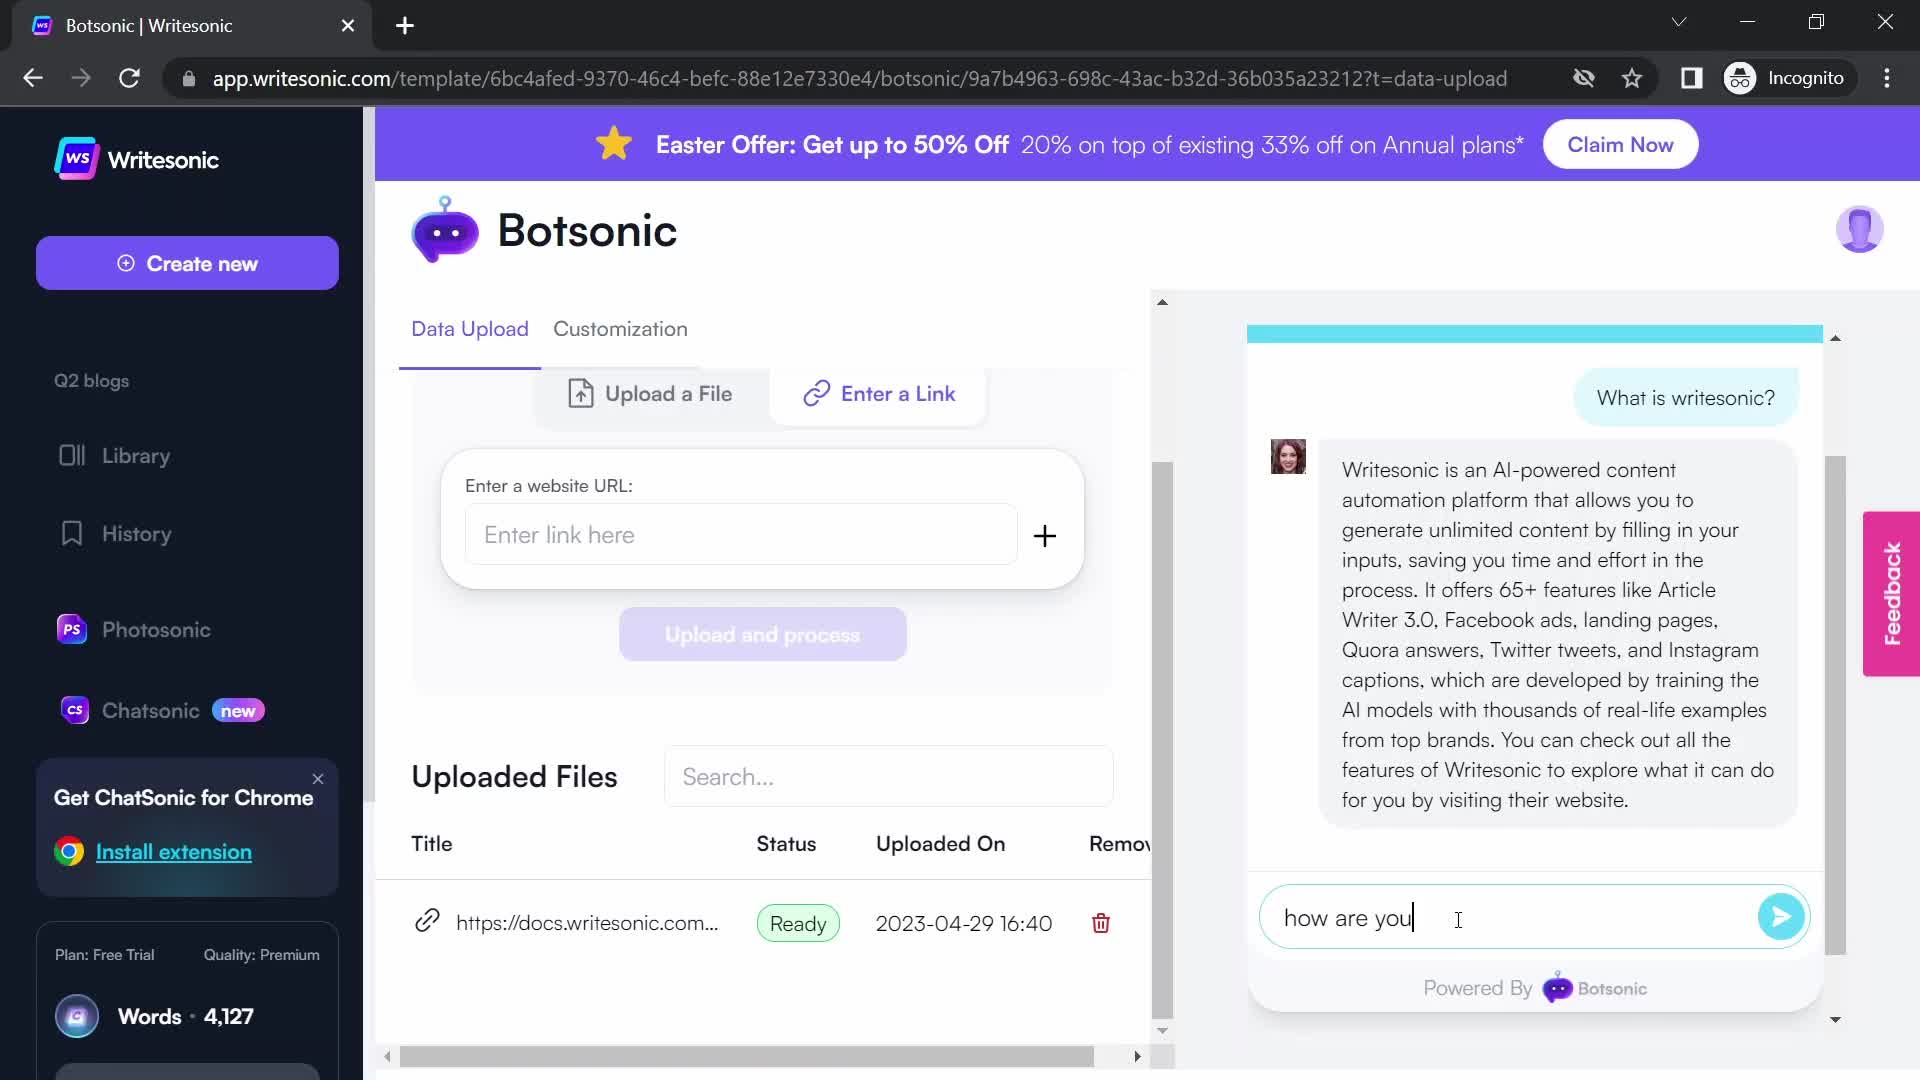Click the Uploaded On column header
1920x1080 pixels.
(x=941, y=844)
